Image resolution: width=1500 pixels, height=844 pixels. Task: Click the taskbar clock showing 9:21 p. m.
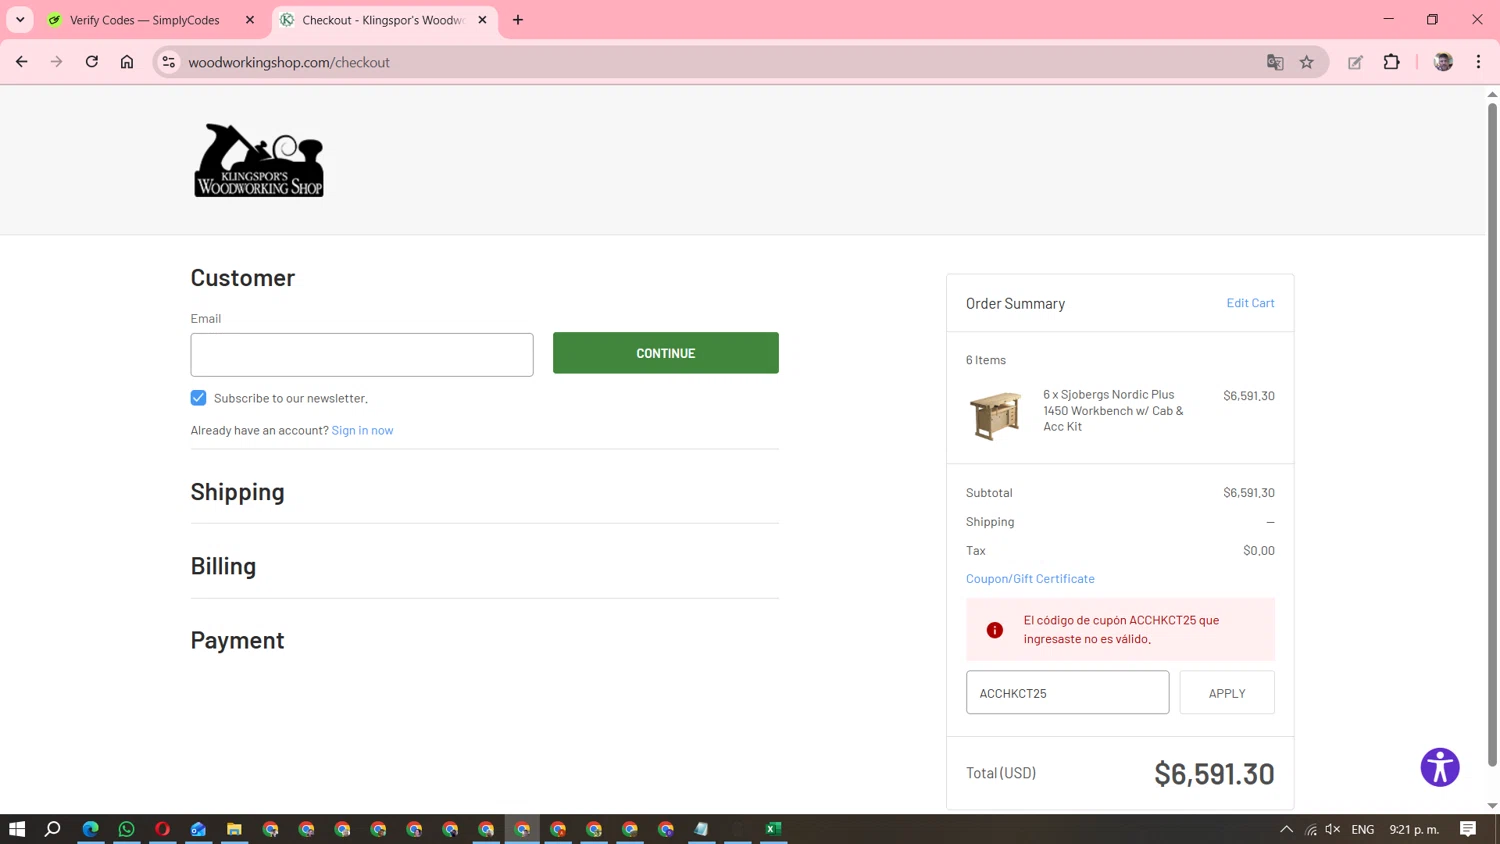coord(1414,829)
